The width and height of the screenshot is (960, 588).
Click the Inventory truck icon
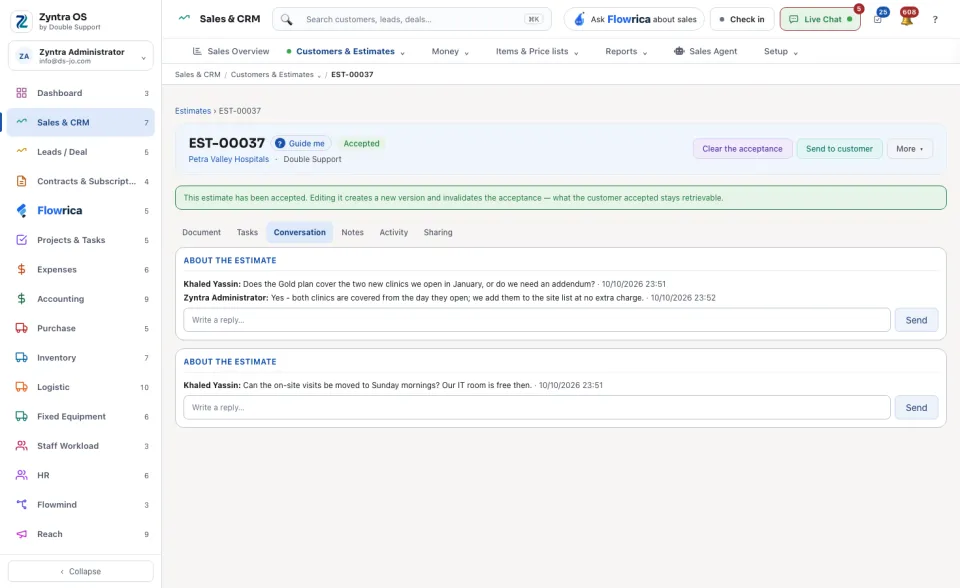pyautogui.click(x=21, y=358)
